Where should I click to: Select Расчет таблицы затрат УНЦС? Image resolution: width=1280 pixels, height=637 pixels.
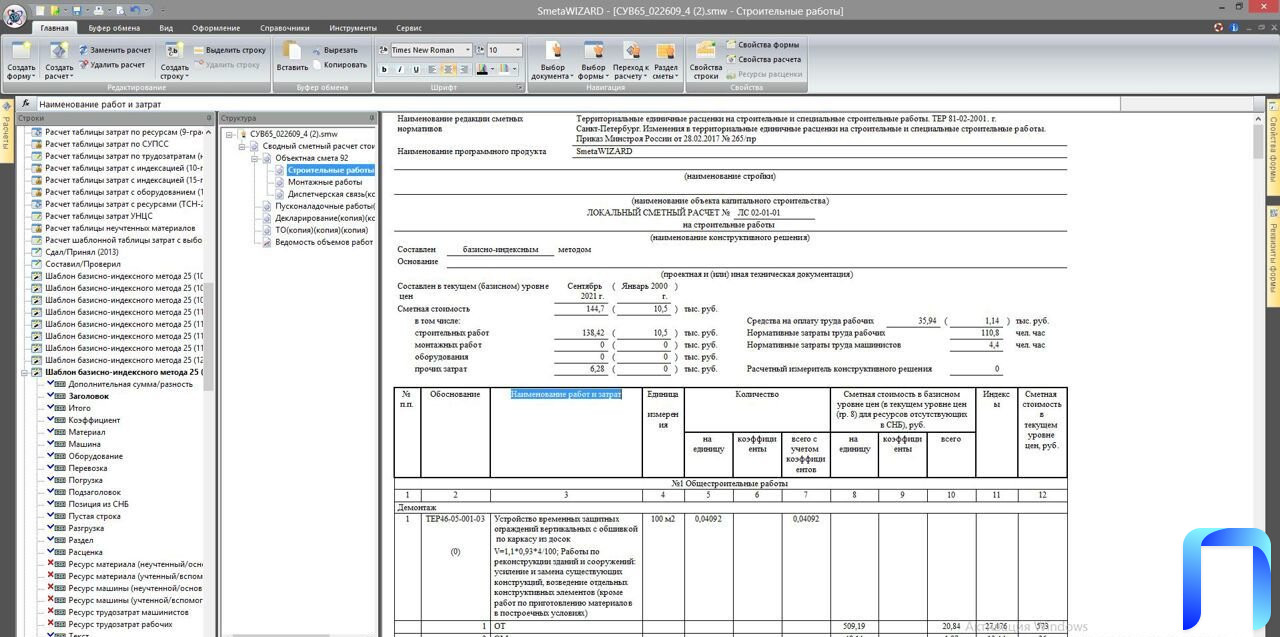[98, 216]
